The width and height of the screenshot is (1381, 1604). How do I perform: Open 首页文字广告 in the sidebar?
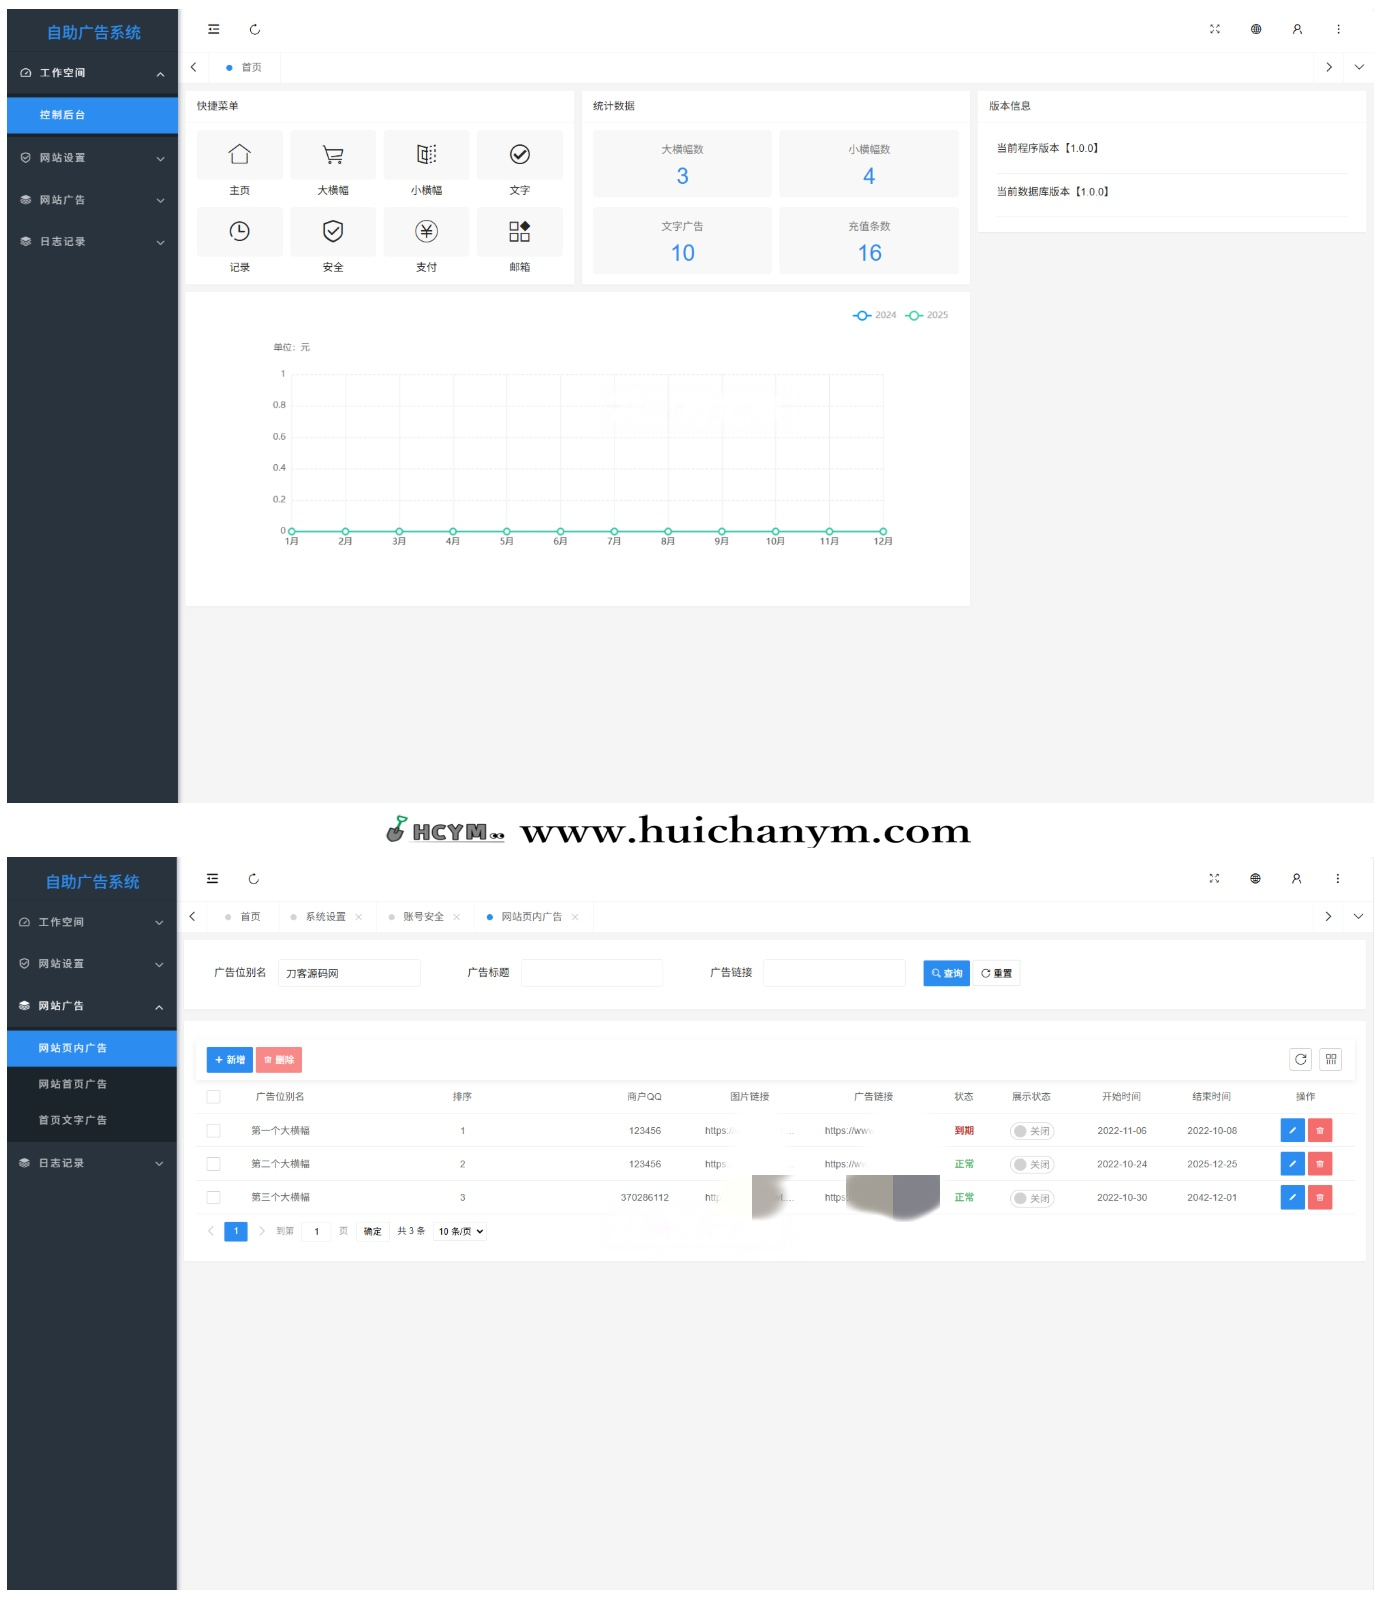73,1121
